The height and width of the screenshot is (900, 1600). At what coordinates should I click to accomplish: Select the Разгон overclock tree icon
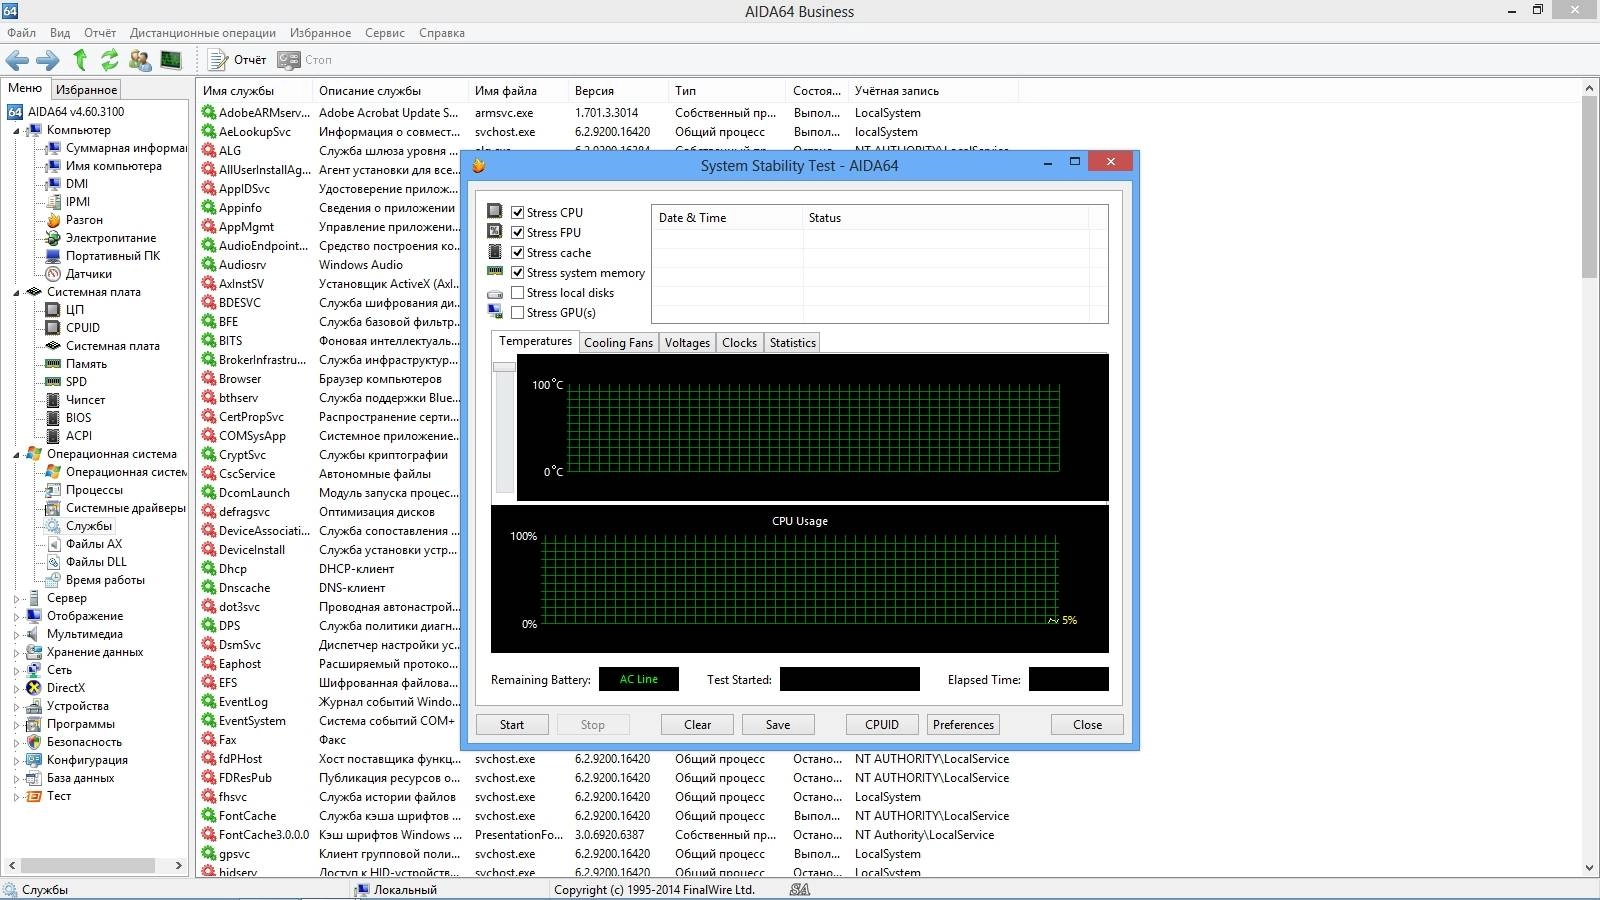click(x=53, y=220)
